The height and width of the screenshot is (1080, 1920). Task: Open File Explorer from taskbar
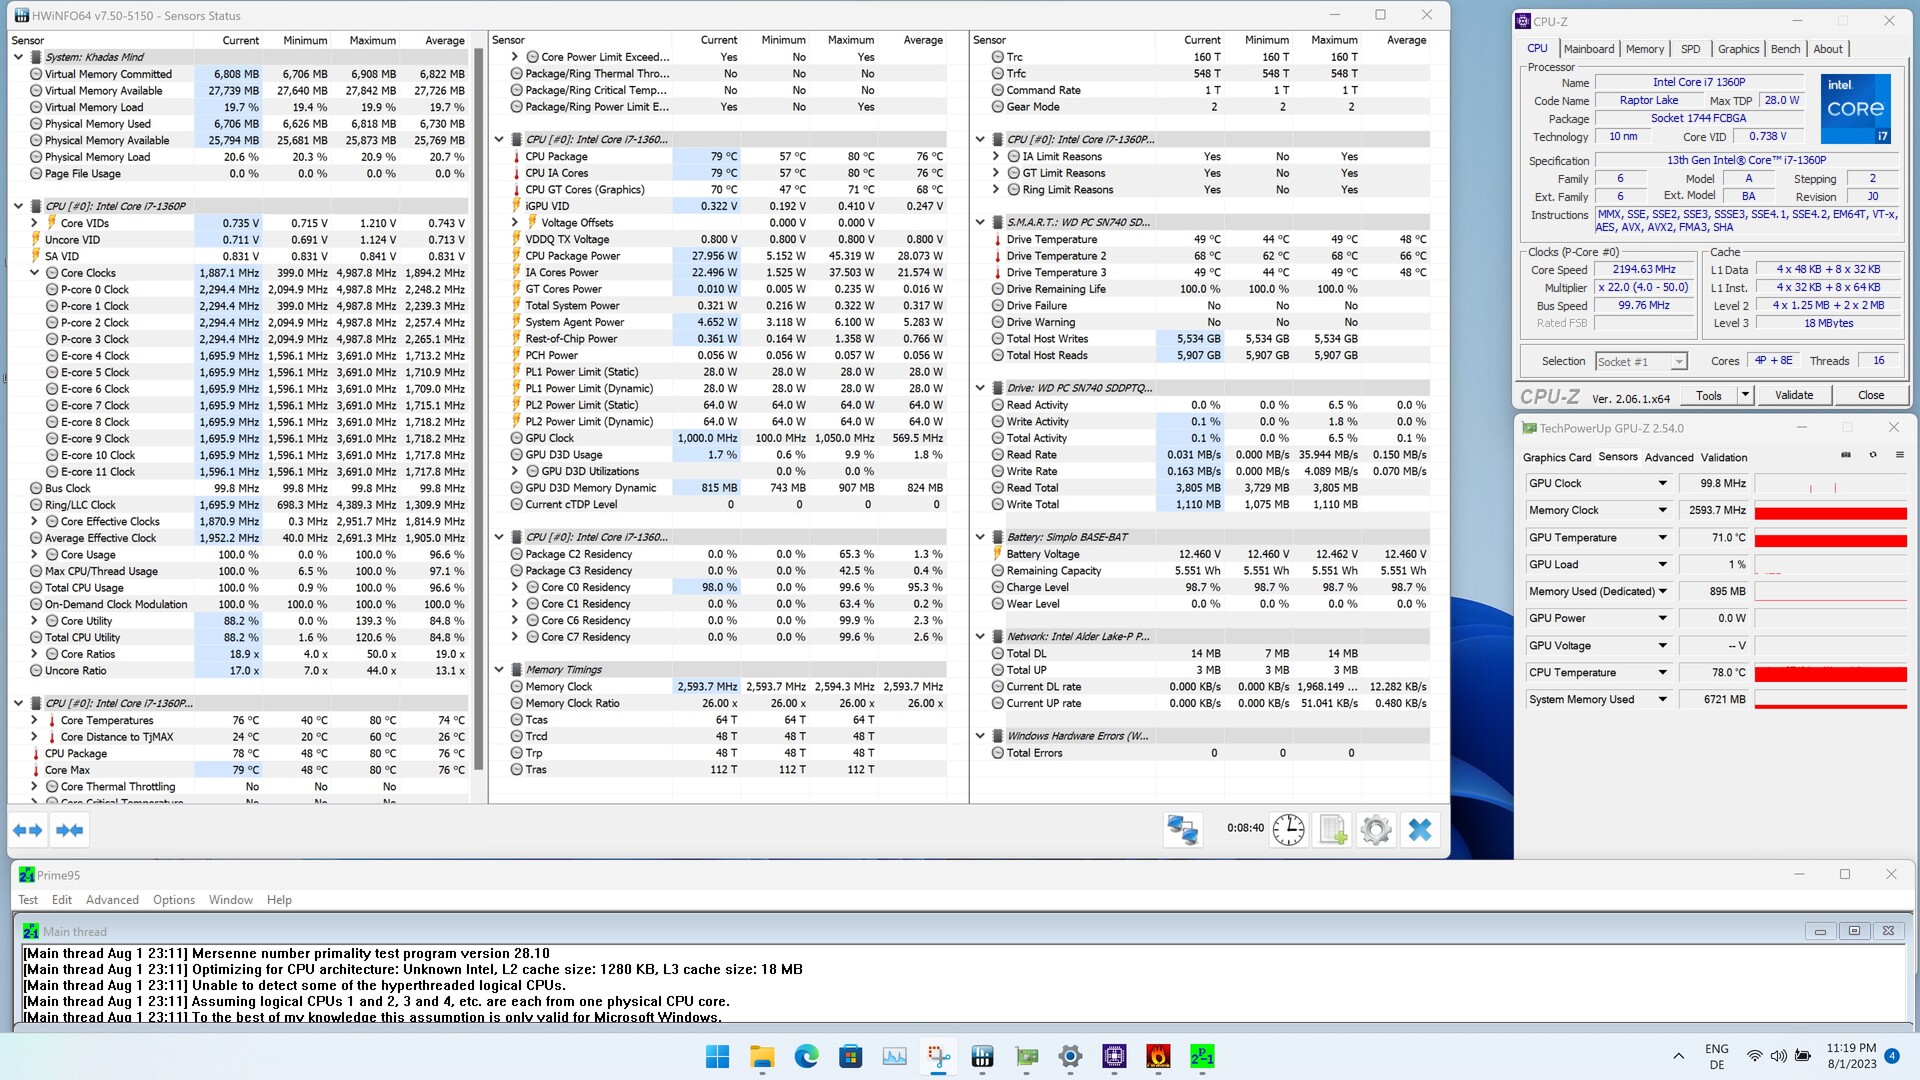762,1056
